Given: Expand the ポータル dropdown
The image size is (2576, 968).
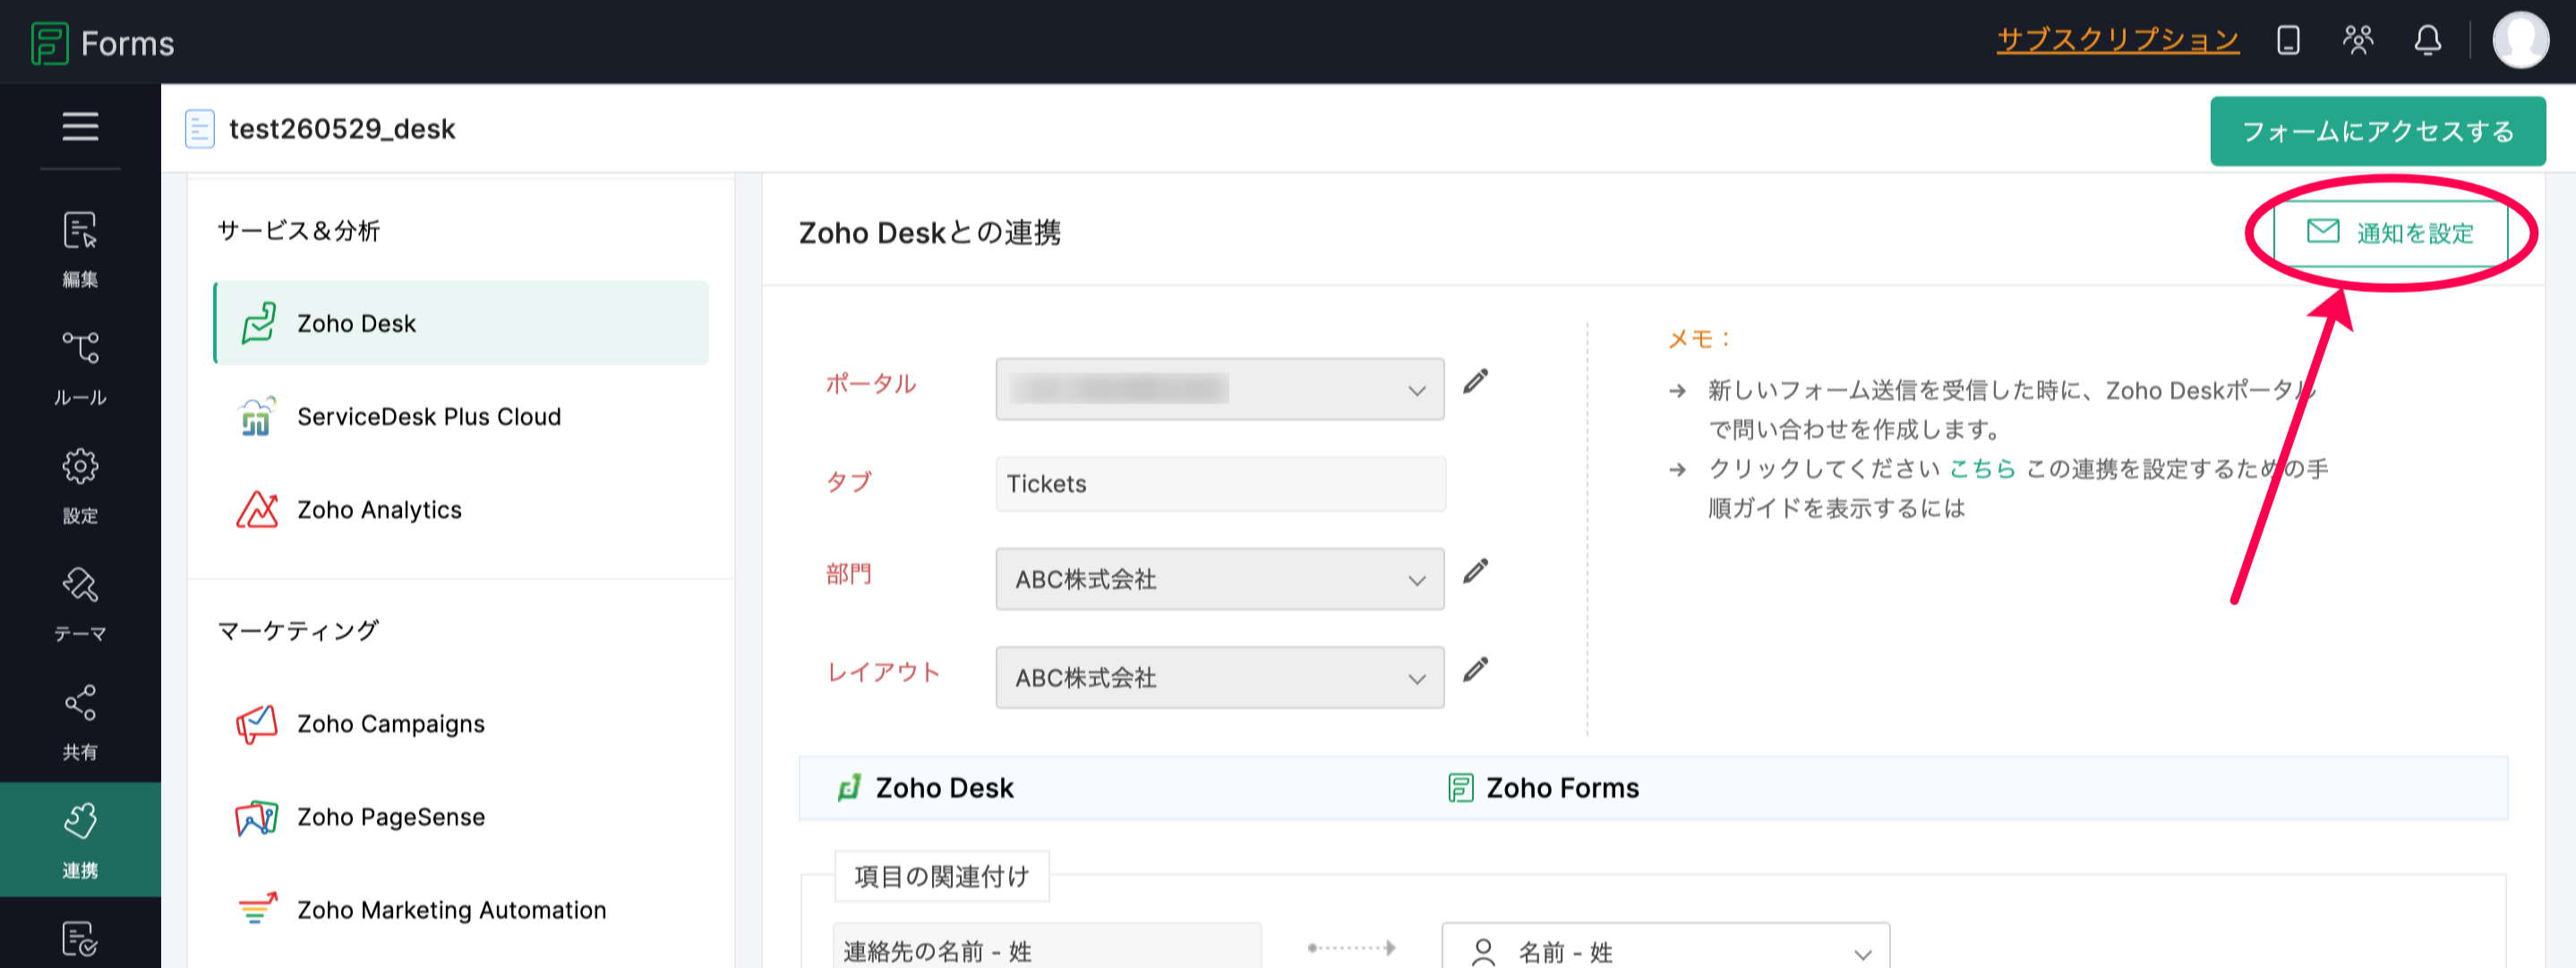Looking at the screenshot, I should [1219, 389].
